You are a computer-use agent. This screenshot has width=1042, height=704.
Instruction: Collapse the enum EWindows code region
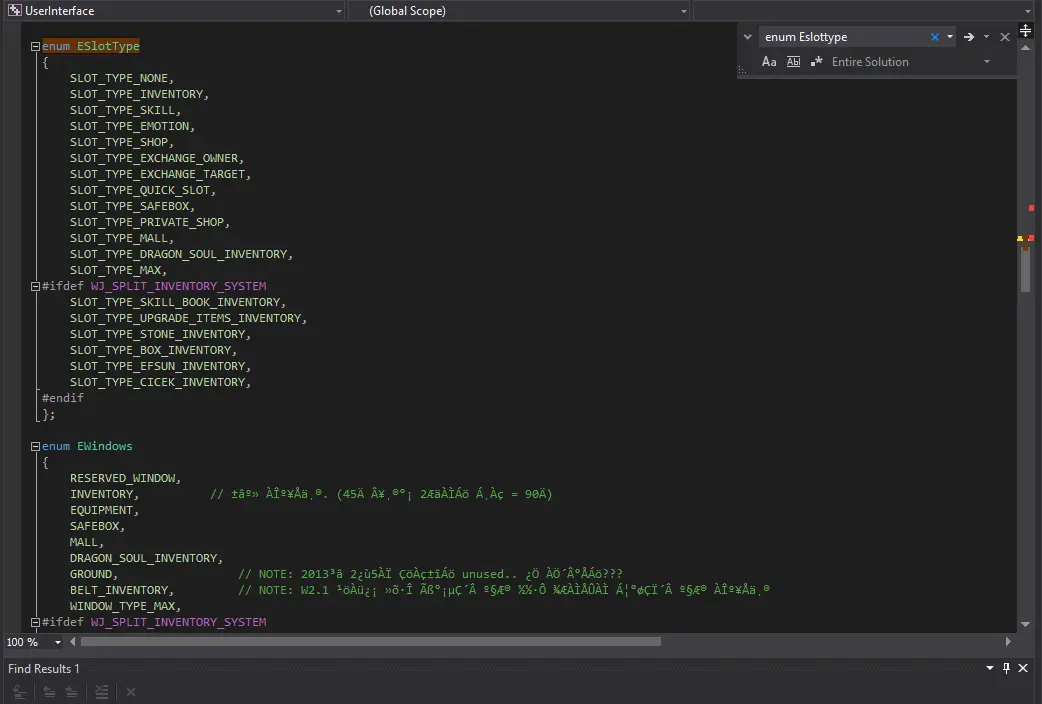tap(35, 446)
